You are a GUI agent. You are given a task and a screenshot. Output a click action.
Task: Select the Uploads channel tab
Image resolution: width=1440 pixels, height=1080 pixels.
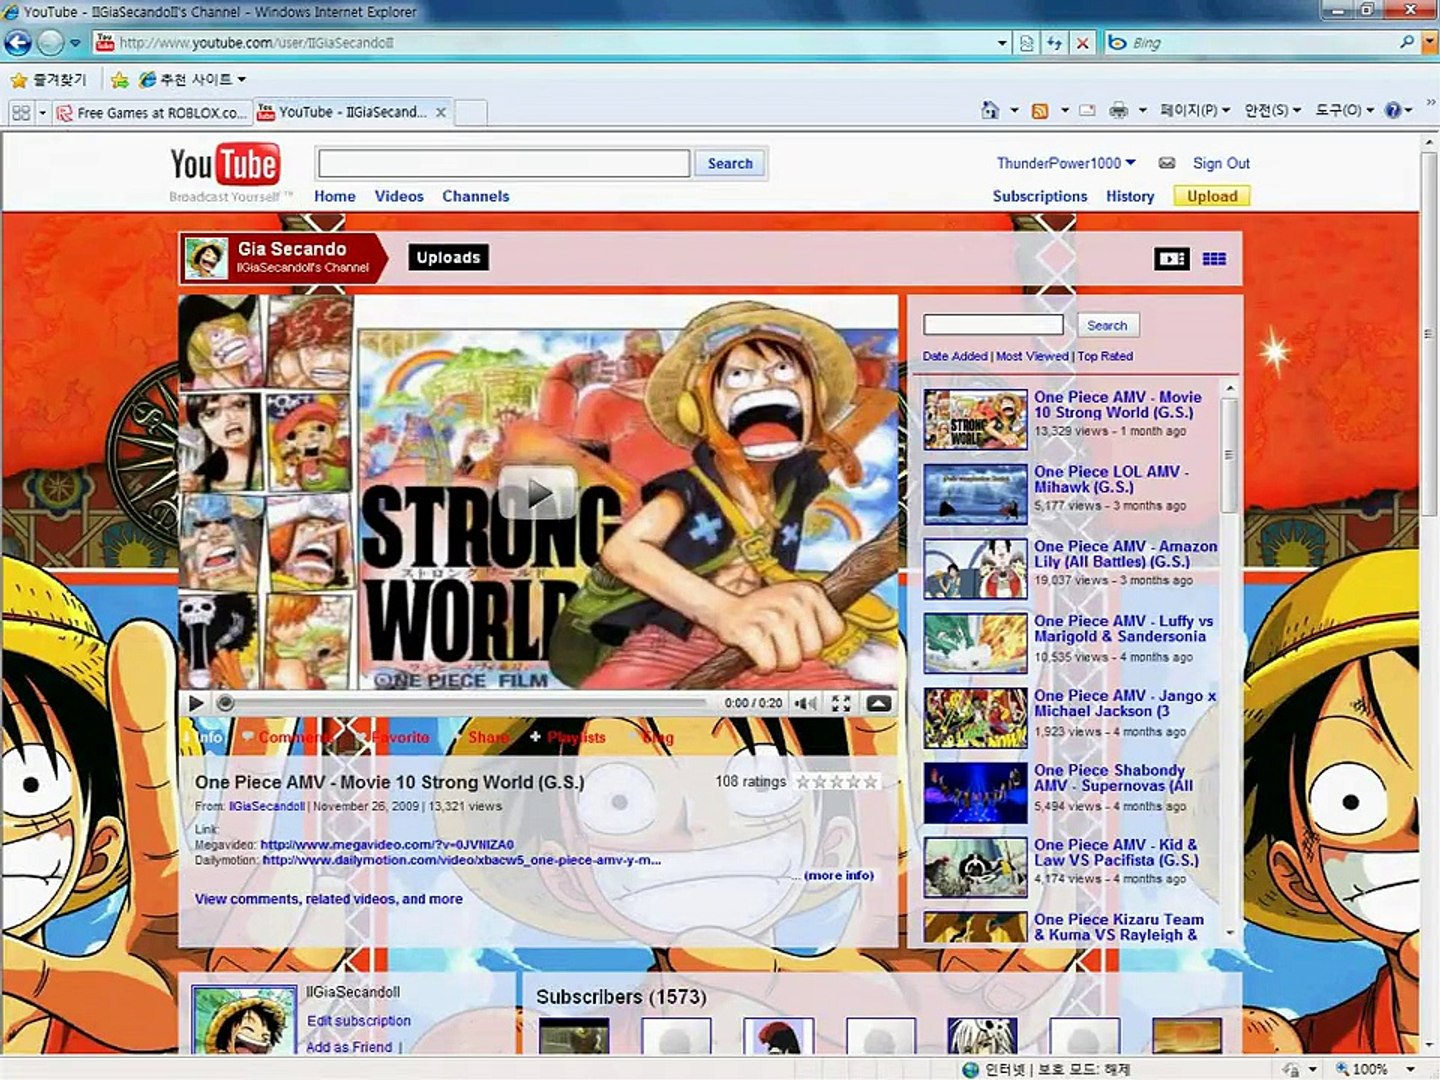[x=448, y=258]
